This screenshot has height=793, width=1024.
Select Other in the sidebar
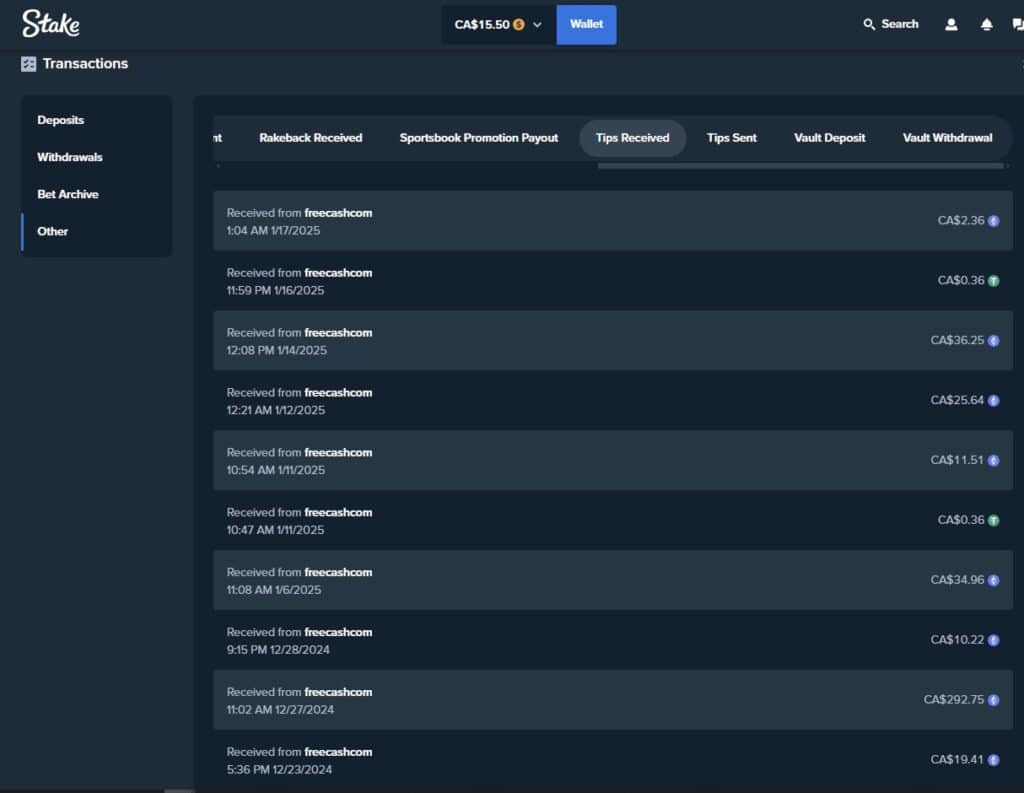[52, 231]
